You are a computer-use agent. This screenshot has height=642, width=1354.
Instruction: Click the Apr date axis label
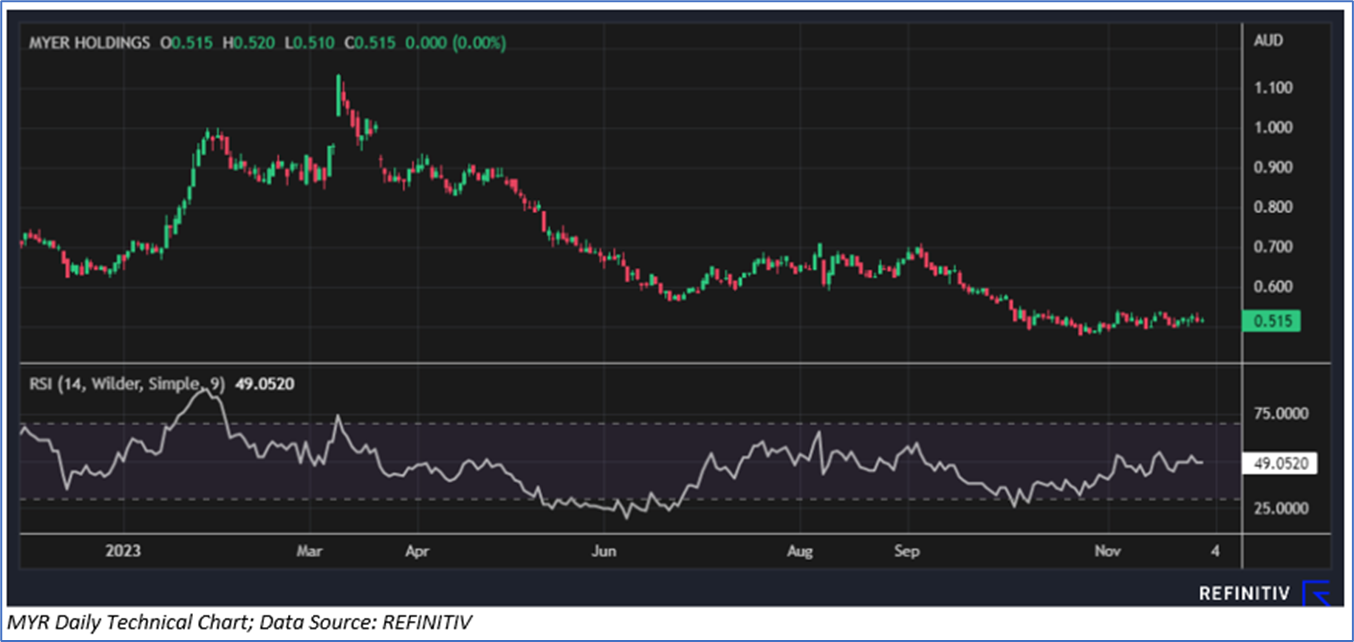416,550
